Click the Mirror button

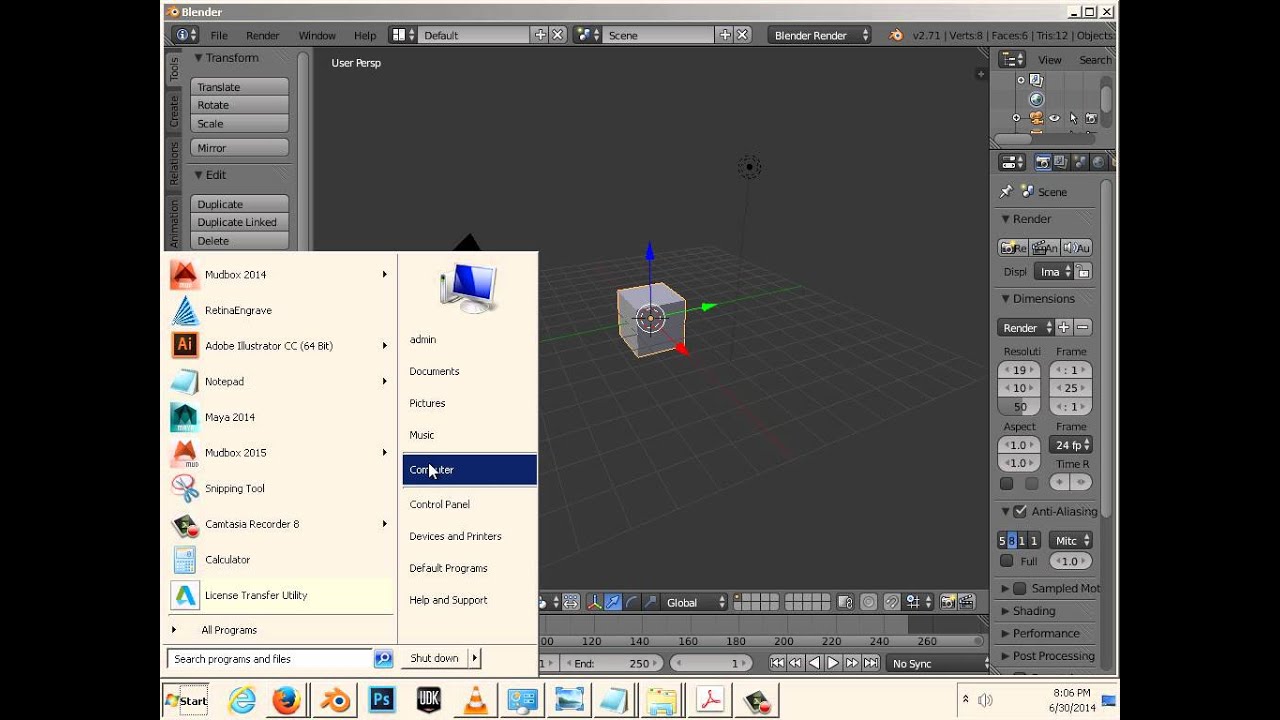tap(239, 148)
